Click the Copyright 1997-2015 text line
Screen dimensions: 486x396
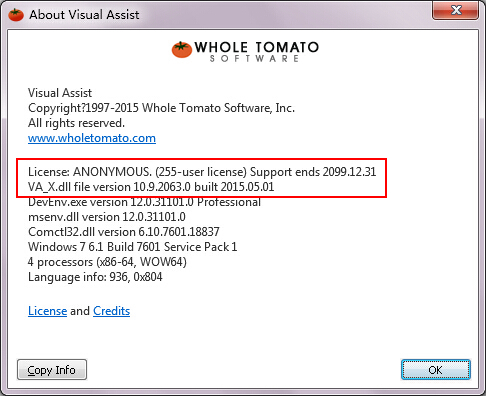coord(161,108)
